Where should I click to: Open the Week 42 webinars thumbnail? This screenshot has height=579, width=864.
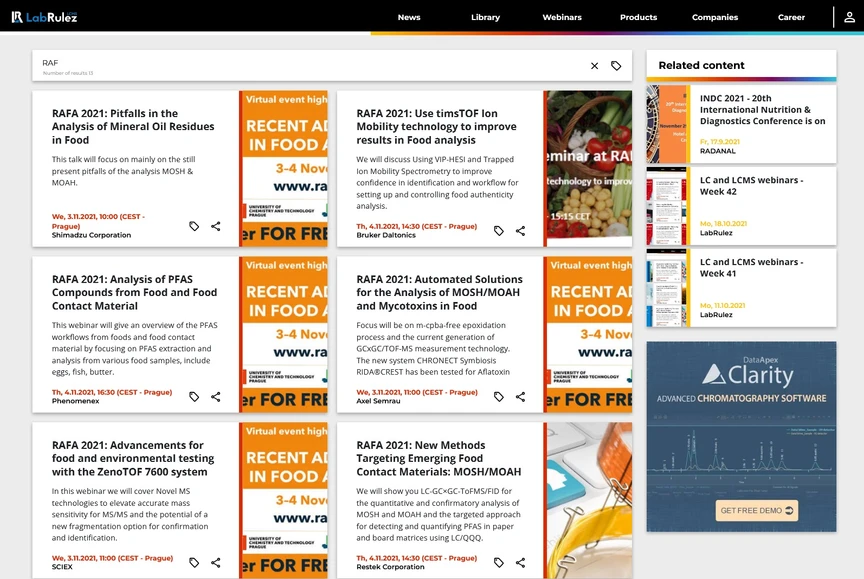tap(668, 206)
